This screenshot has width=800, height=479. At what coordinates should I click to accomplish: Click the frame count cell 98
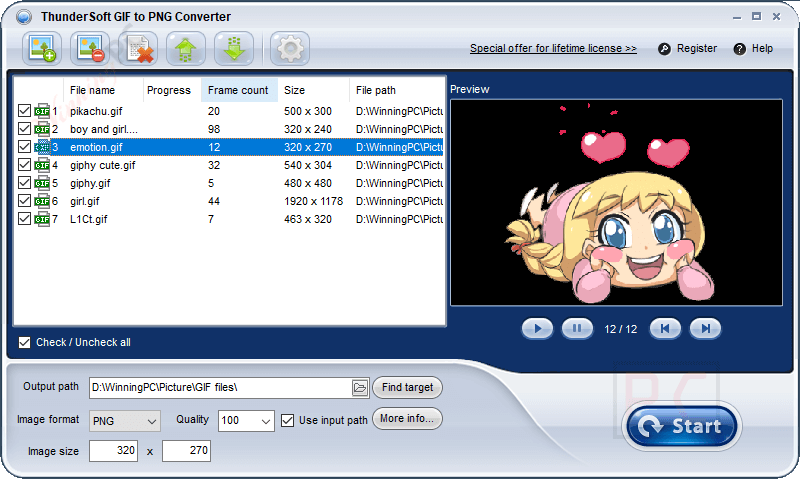click(x=214, y=130)
